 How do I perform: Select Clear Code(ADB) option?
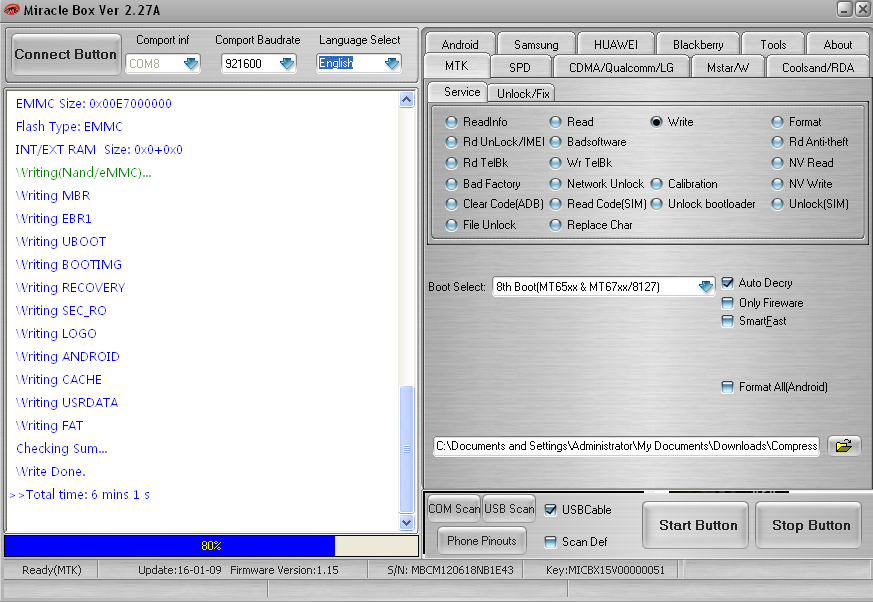pos(452,204)
